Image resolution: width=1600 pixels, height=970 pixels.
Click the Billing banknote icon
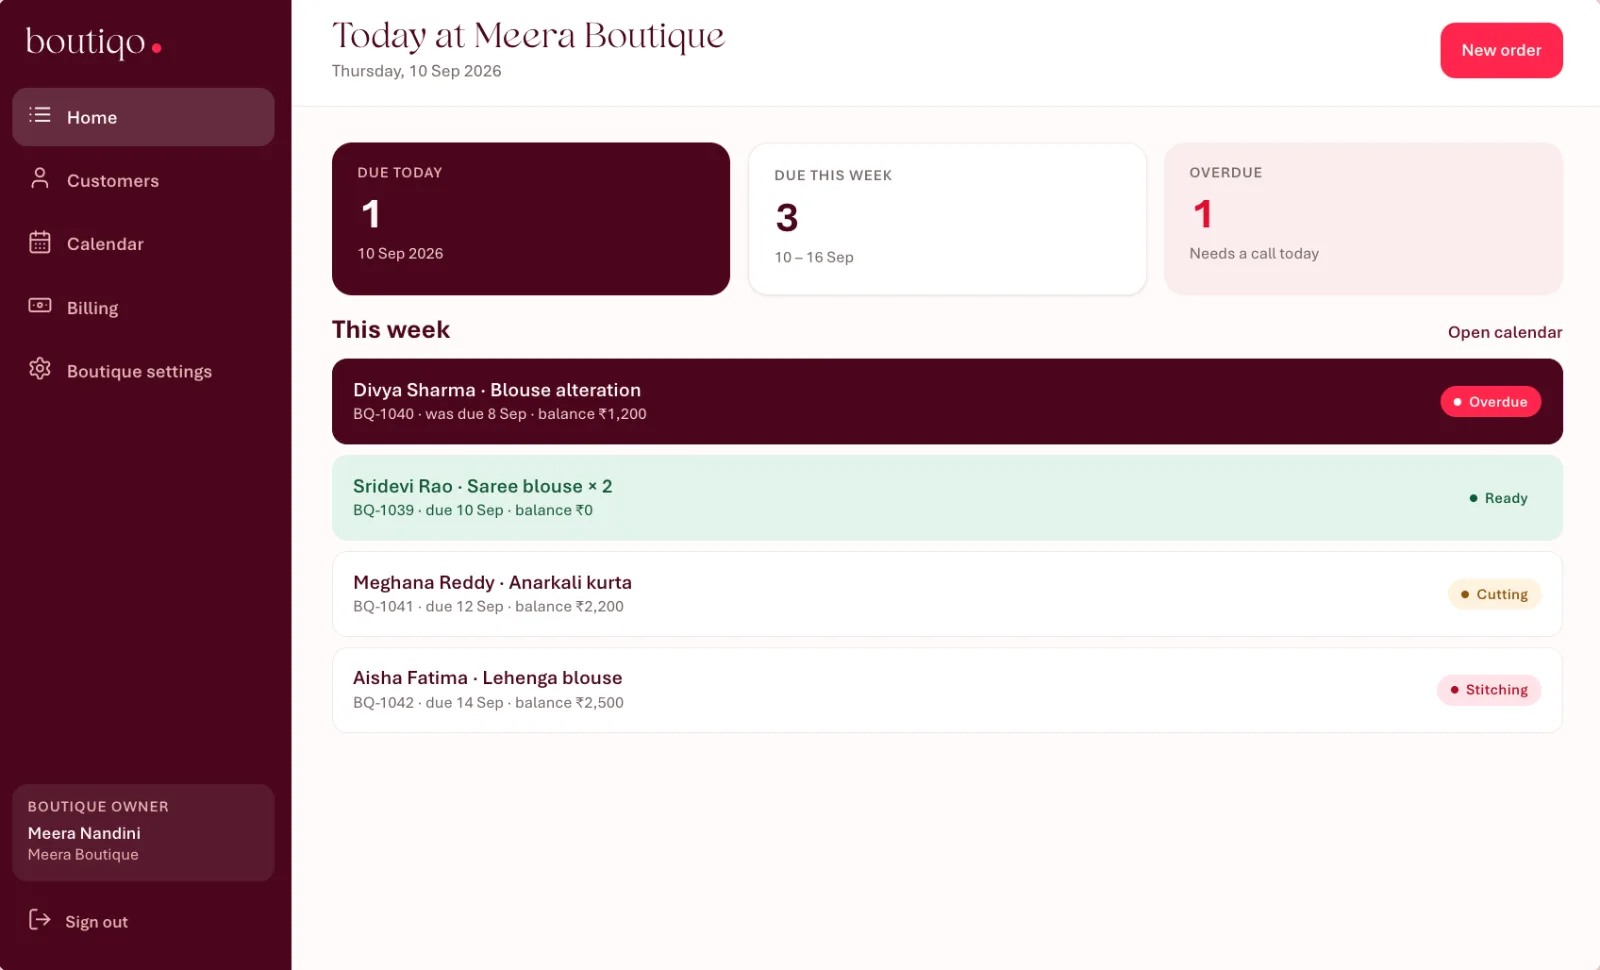(x=40, y=306)
